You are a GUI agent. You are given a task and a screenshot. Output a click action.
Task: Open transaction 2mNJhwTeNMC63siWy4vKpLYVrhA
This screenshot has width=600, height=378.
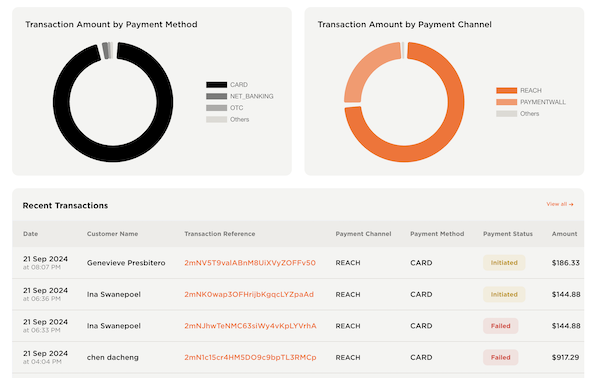coord(250,326)
